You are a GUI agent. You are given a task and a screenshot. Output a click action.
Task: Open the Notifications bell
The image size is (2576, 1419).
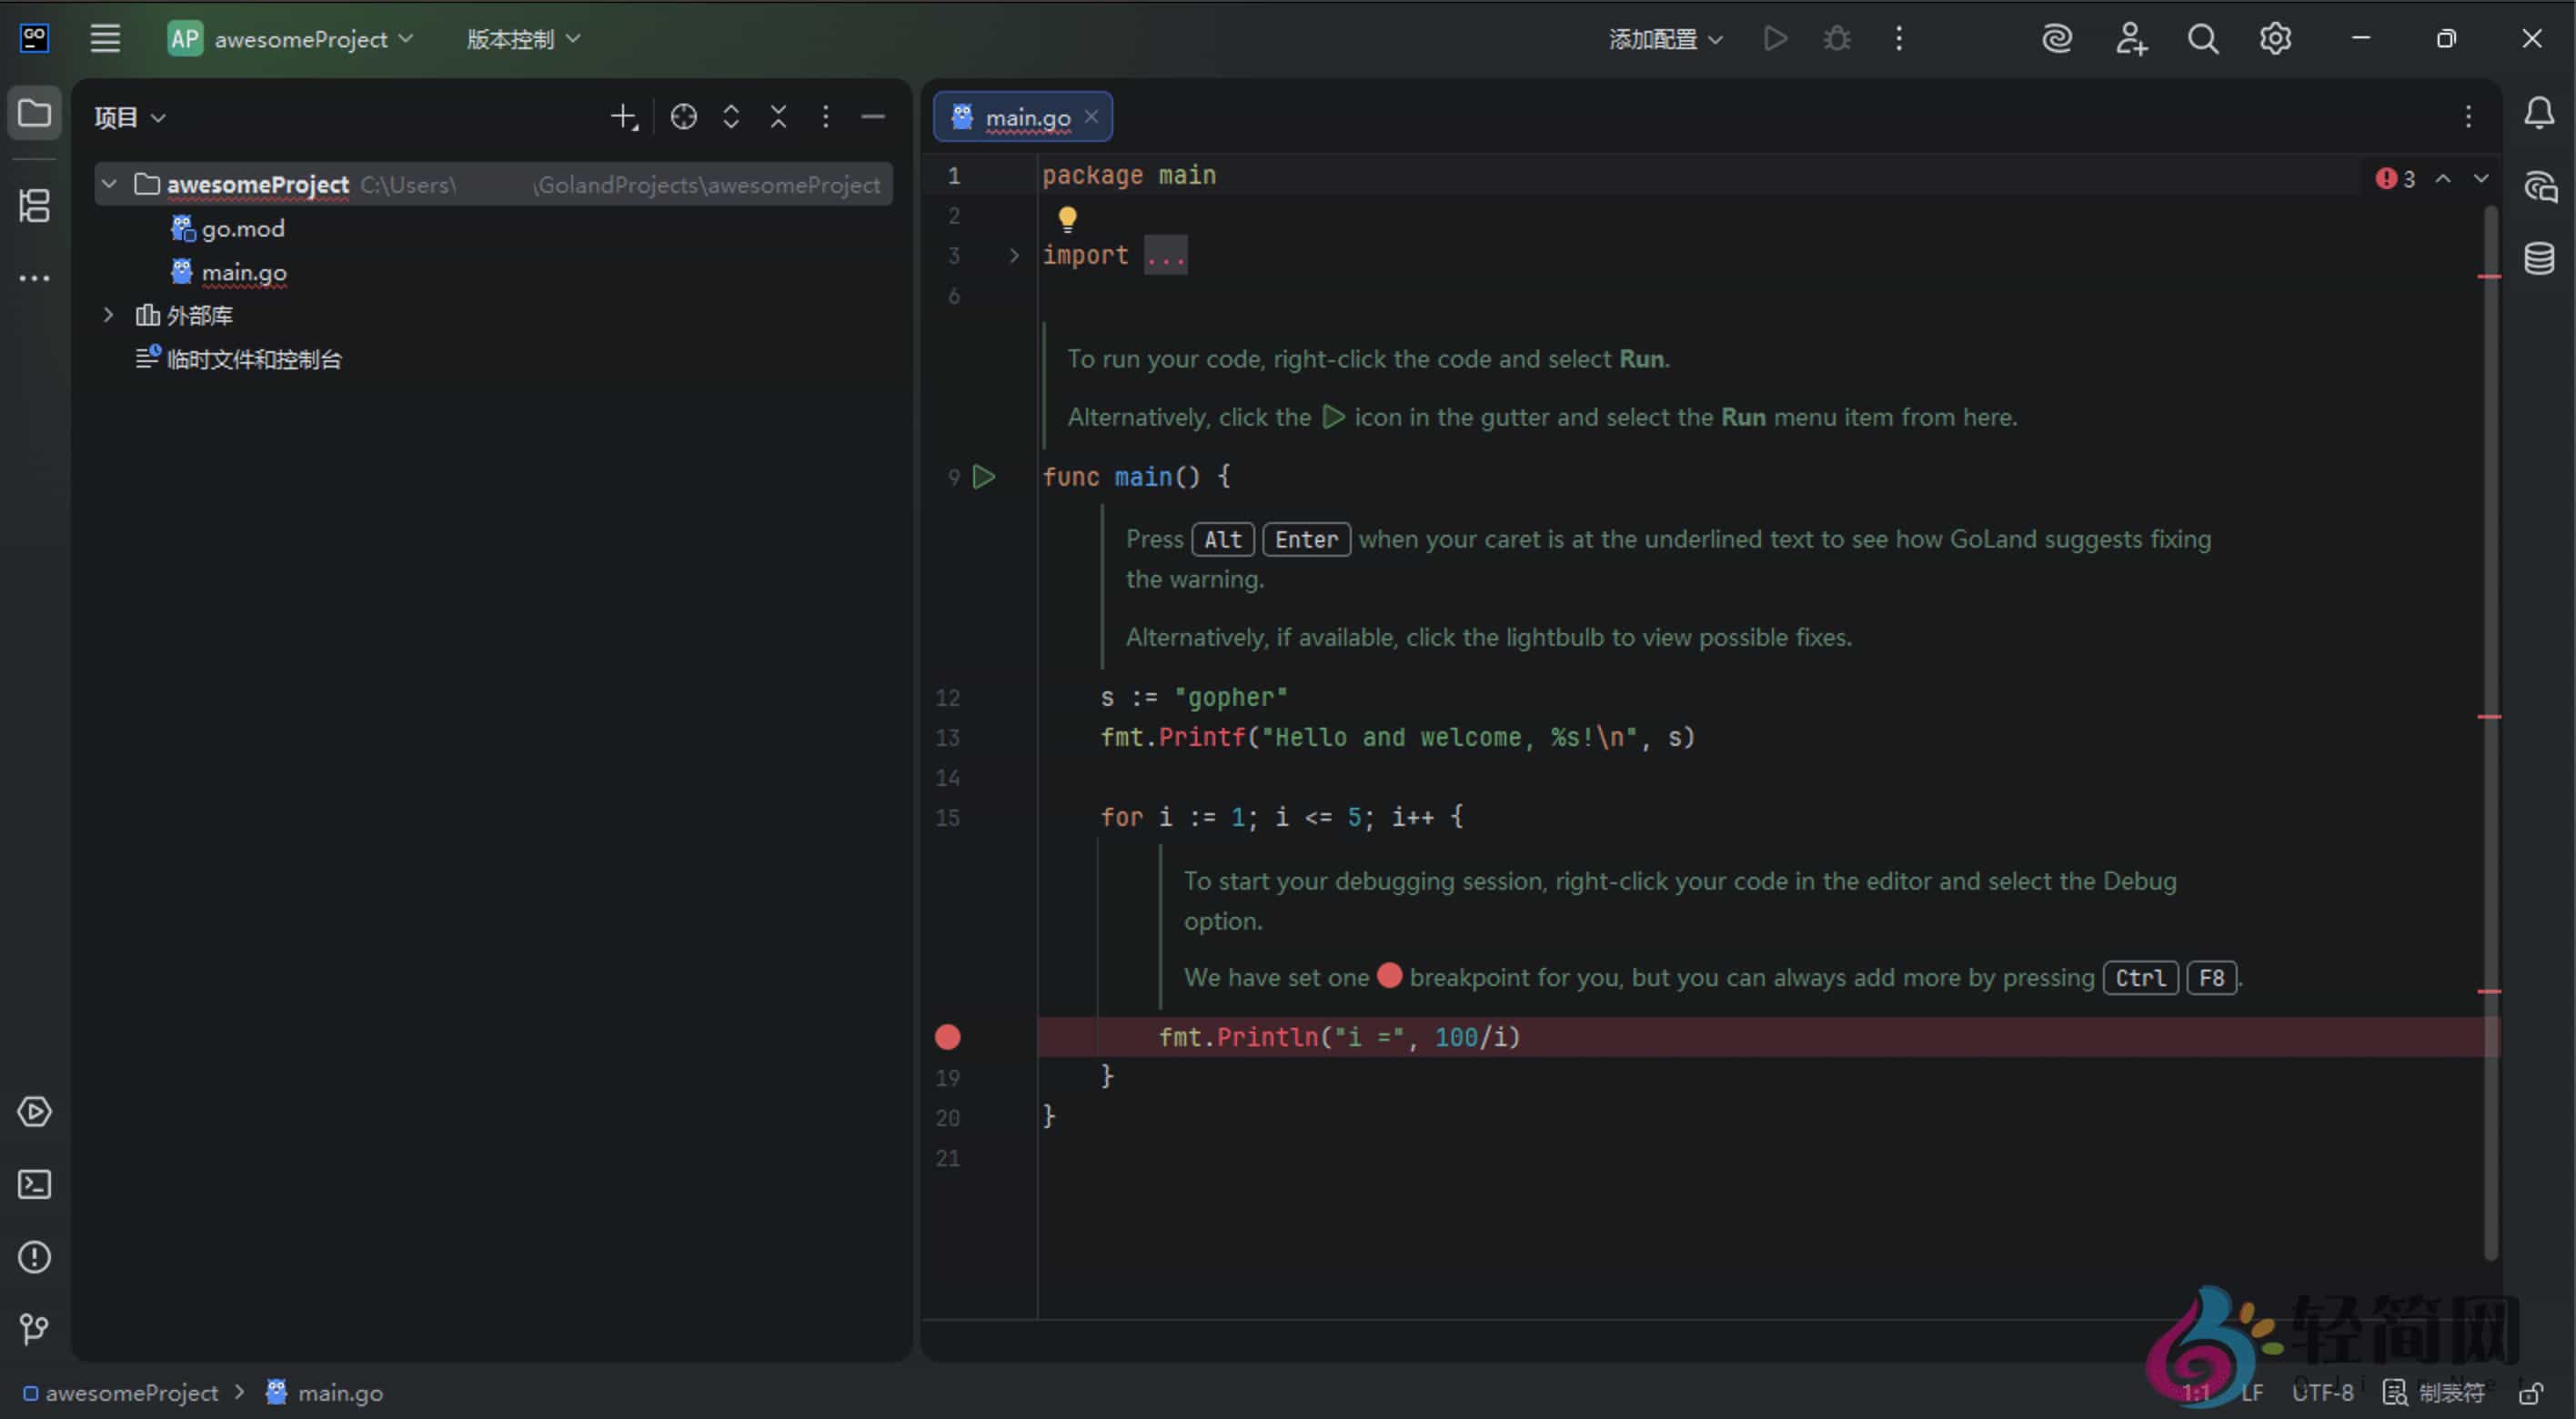click(2540, 114)
